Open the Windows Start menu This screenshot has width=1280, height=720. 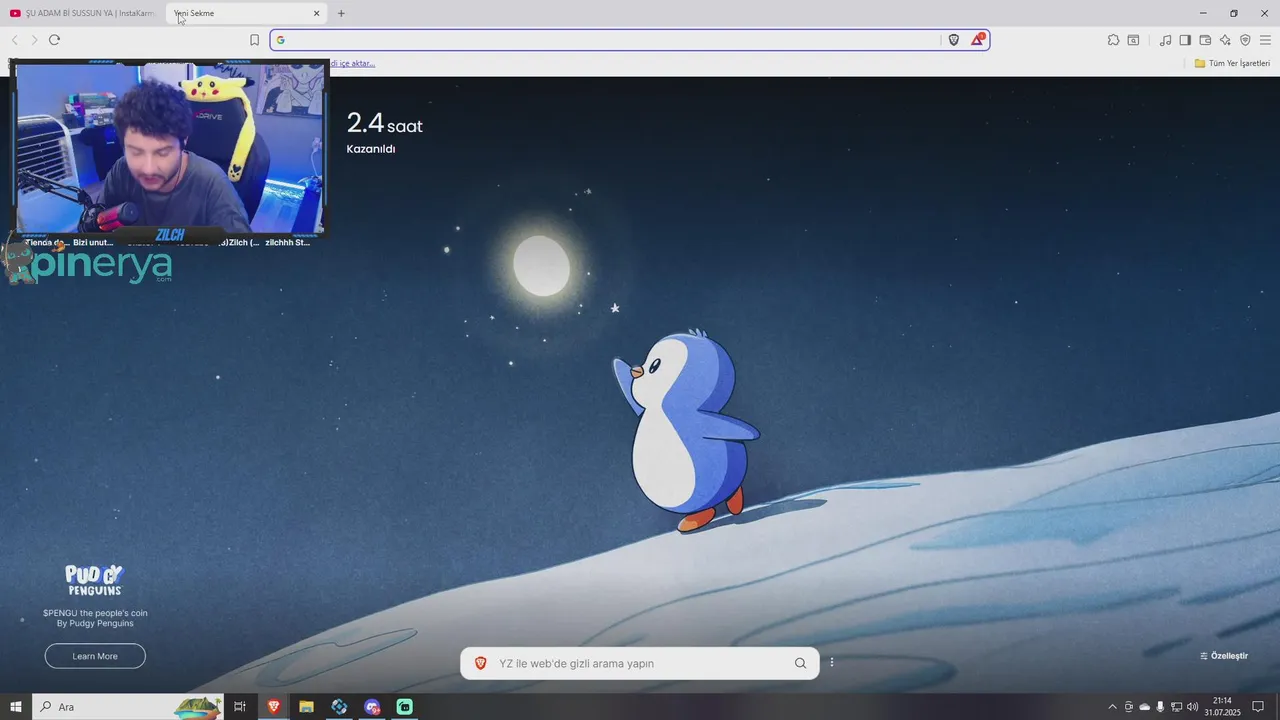point(16,707)
